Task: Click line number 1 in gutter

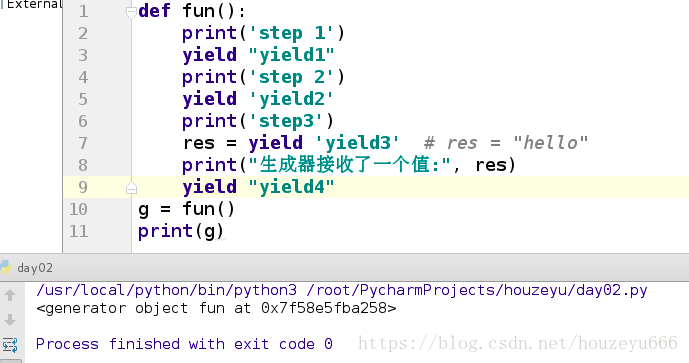Action: coord(83,11)
